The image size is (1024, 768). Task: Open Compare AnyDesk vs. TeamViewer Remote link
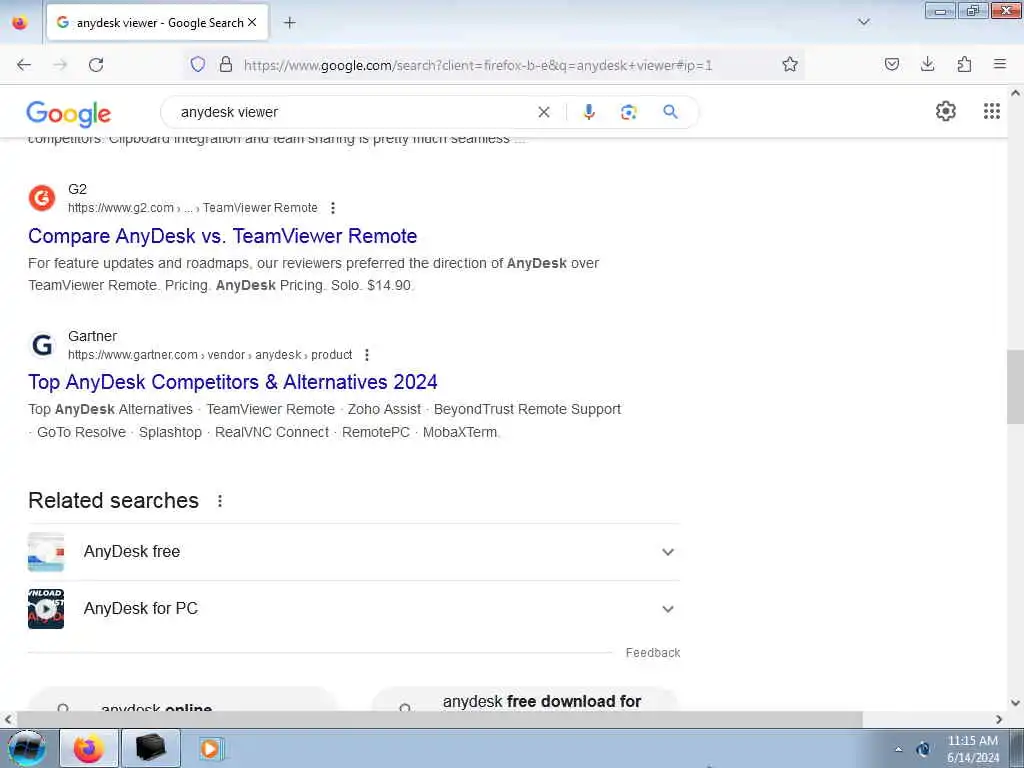(223, 236)
